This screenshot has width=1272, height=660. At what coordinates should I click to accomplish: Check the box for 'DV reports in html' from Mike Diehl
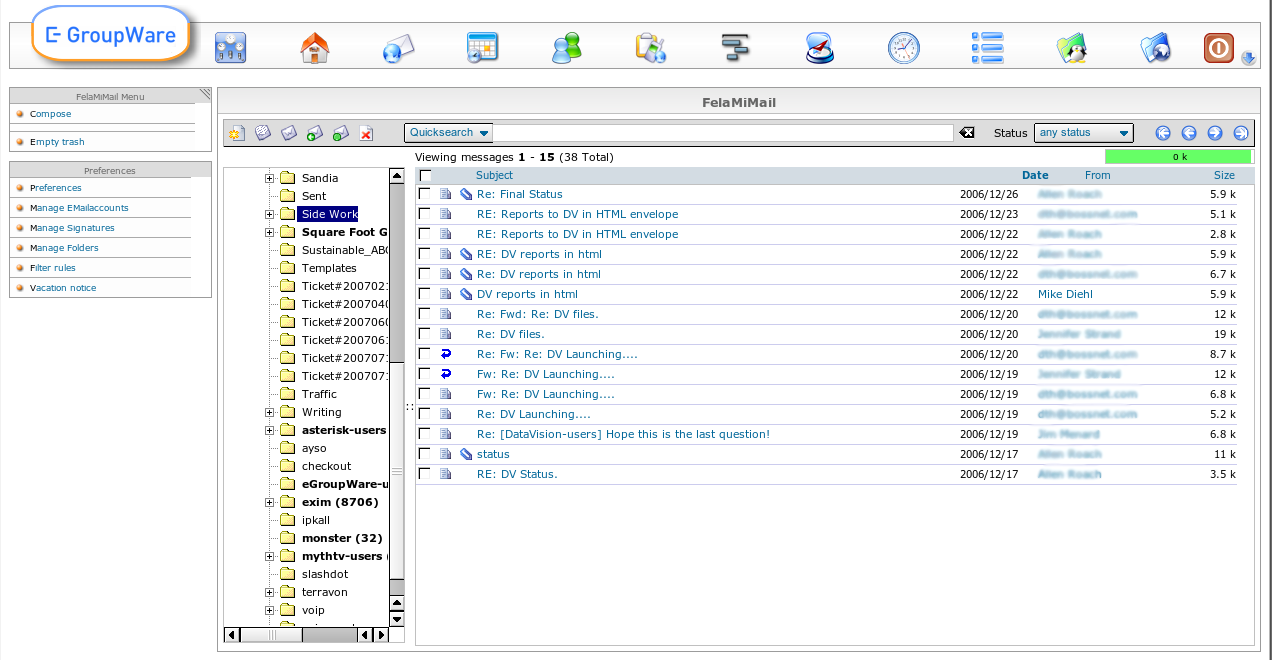coord(425,294)
